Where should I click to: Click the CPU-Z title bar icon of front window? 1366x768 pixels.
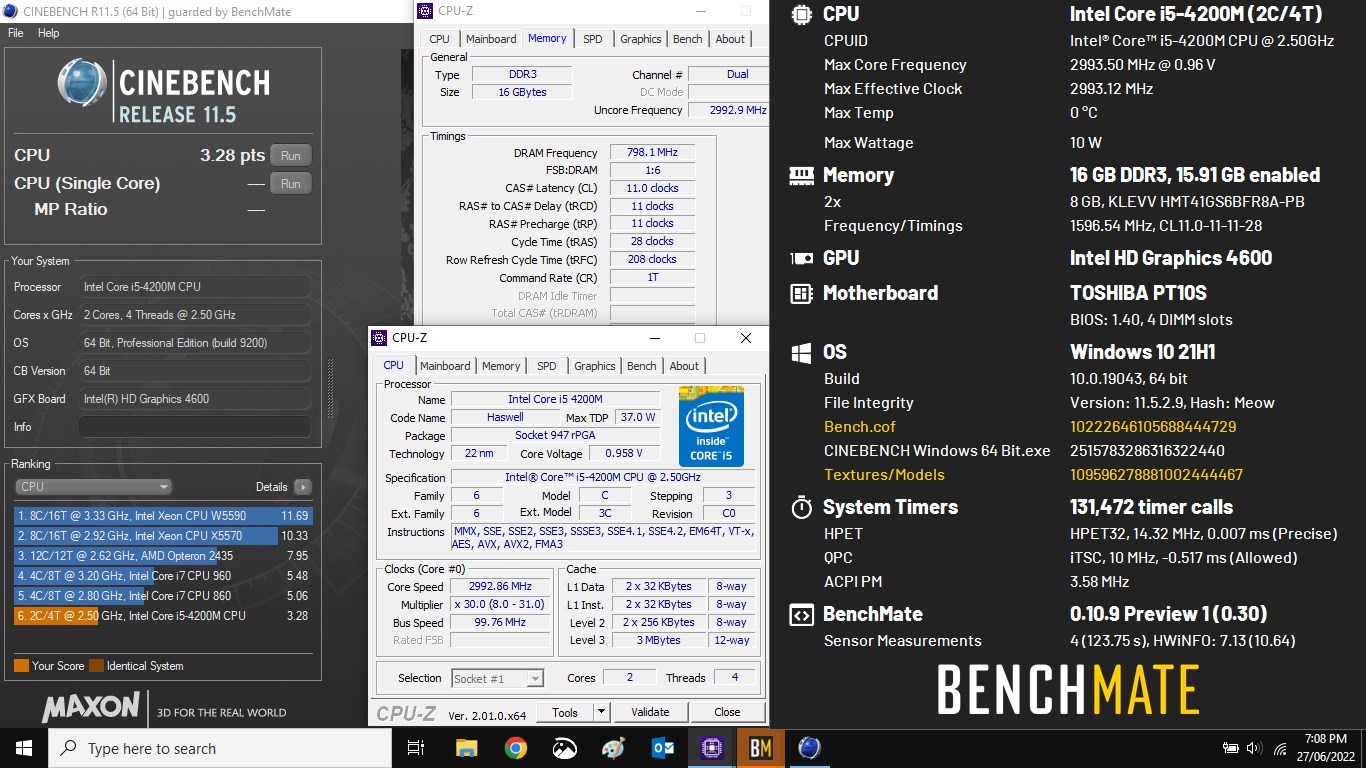[x=380, y=338]
